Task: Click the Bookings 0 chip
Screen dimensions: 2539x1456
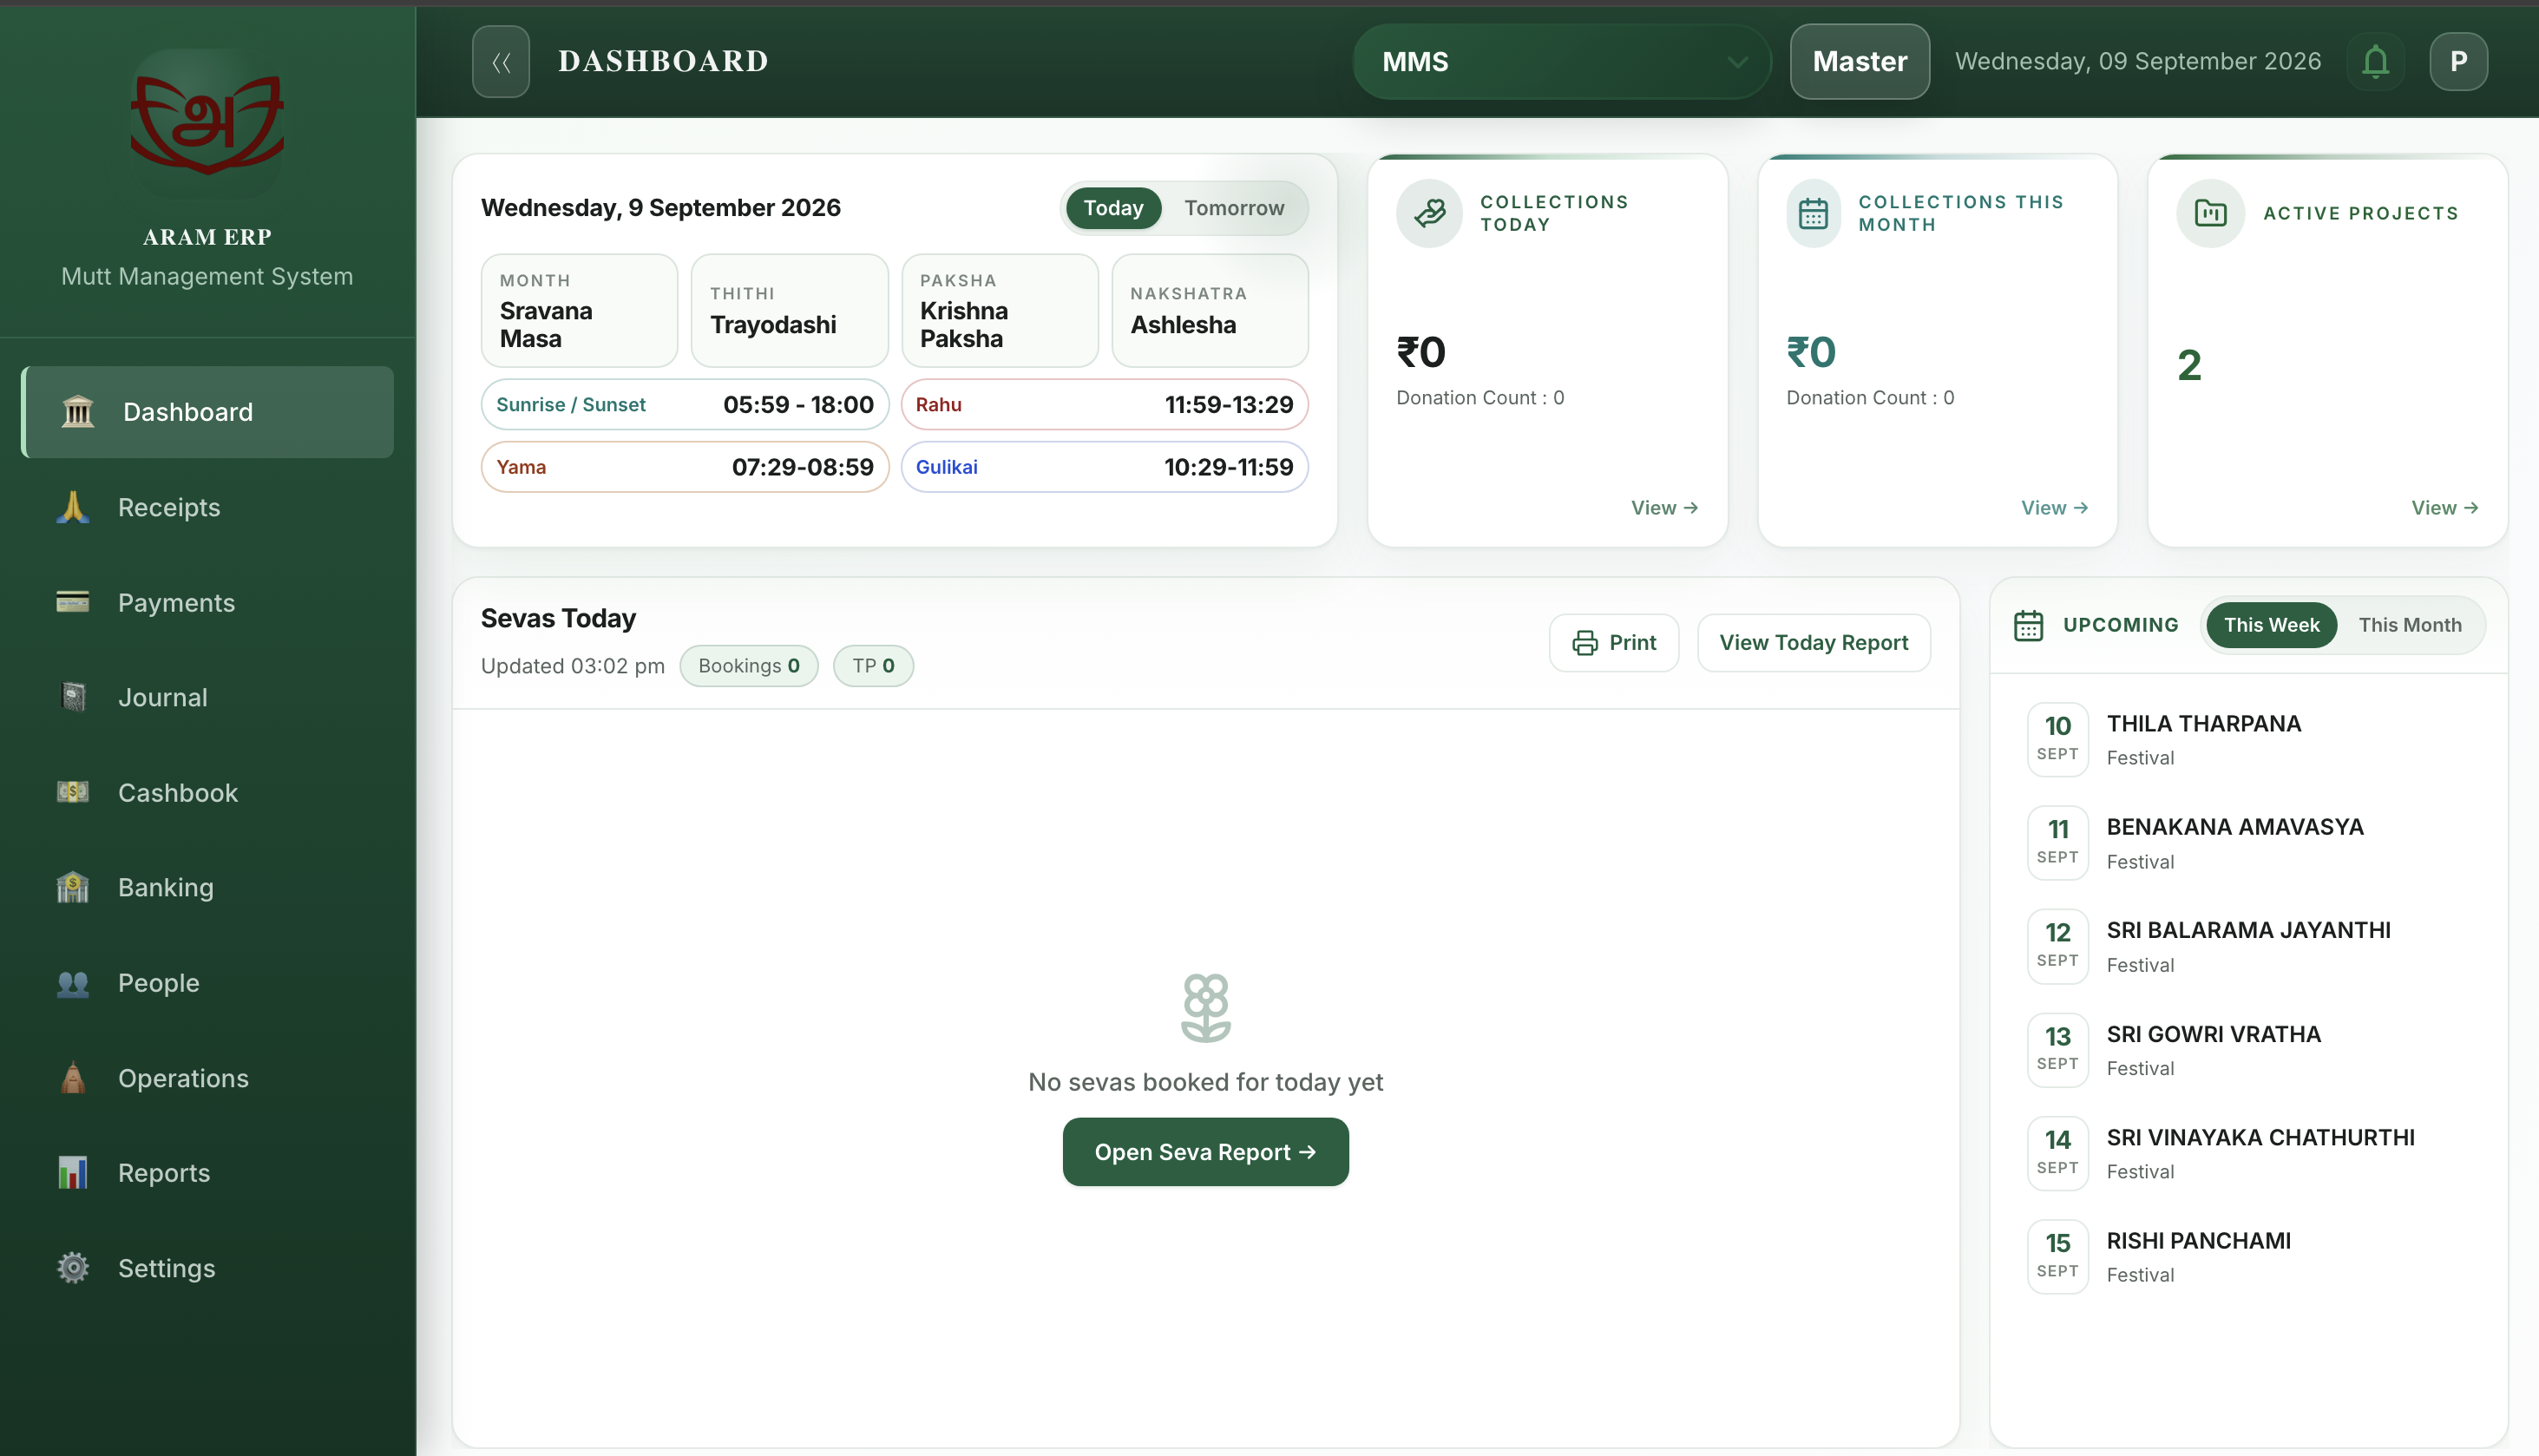Action: pos(749,666)
